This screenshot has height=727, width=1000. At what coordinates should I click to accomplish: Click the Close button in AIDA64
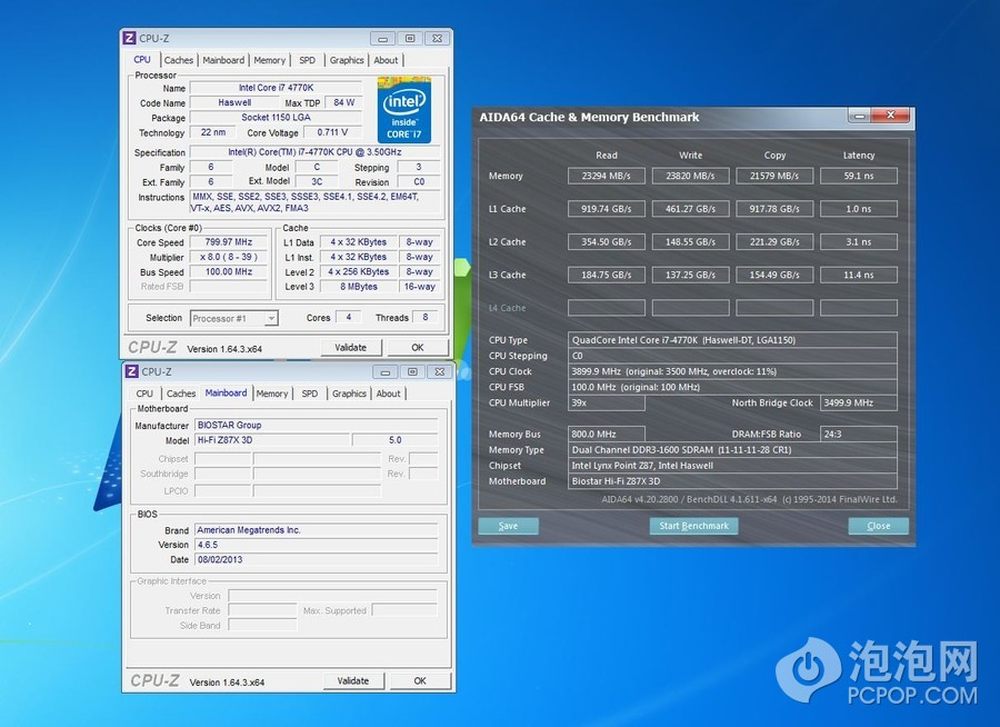click(878, 525)
